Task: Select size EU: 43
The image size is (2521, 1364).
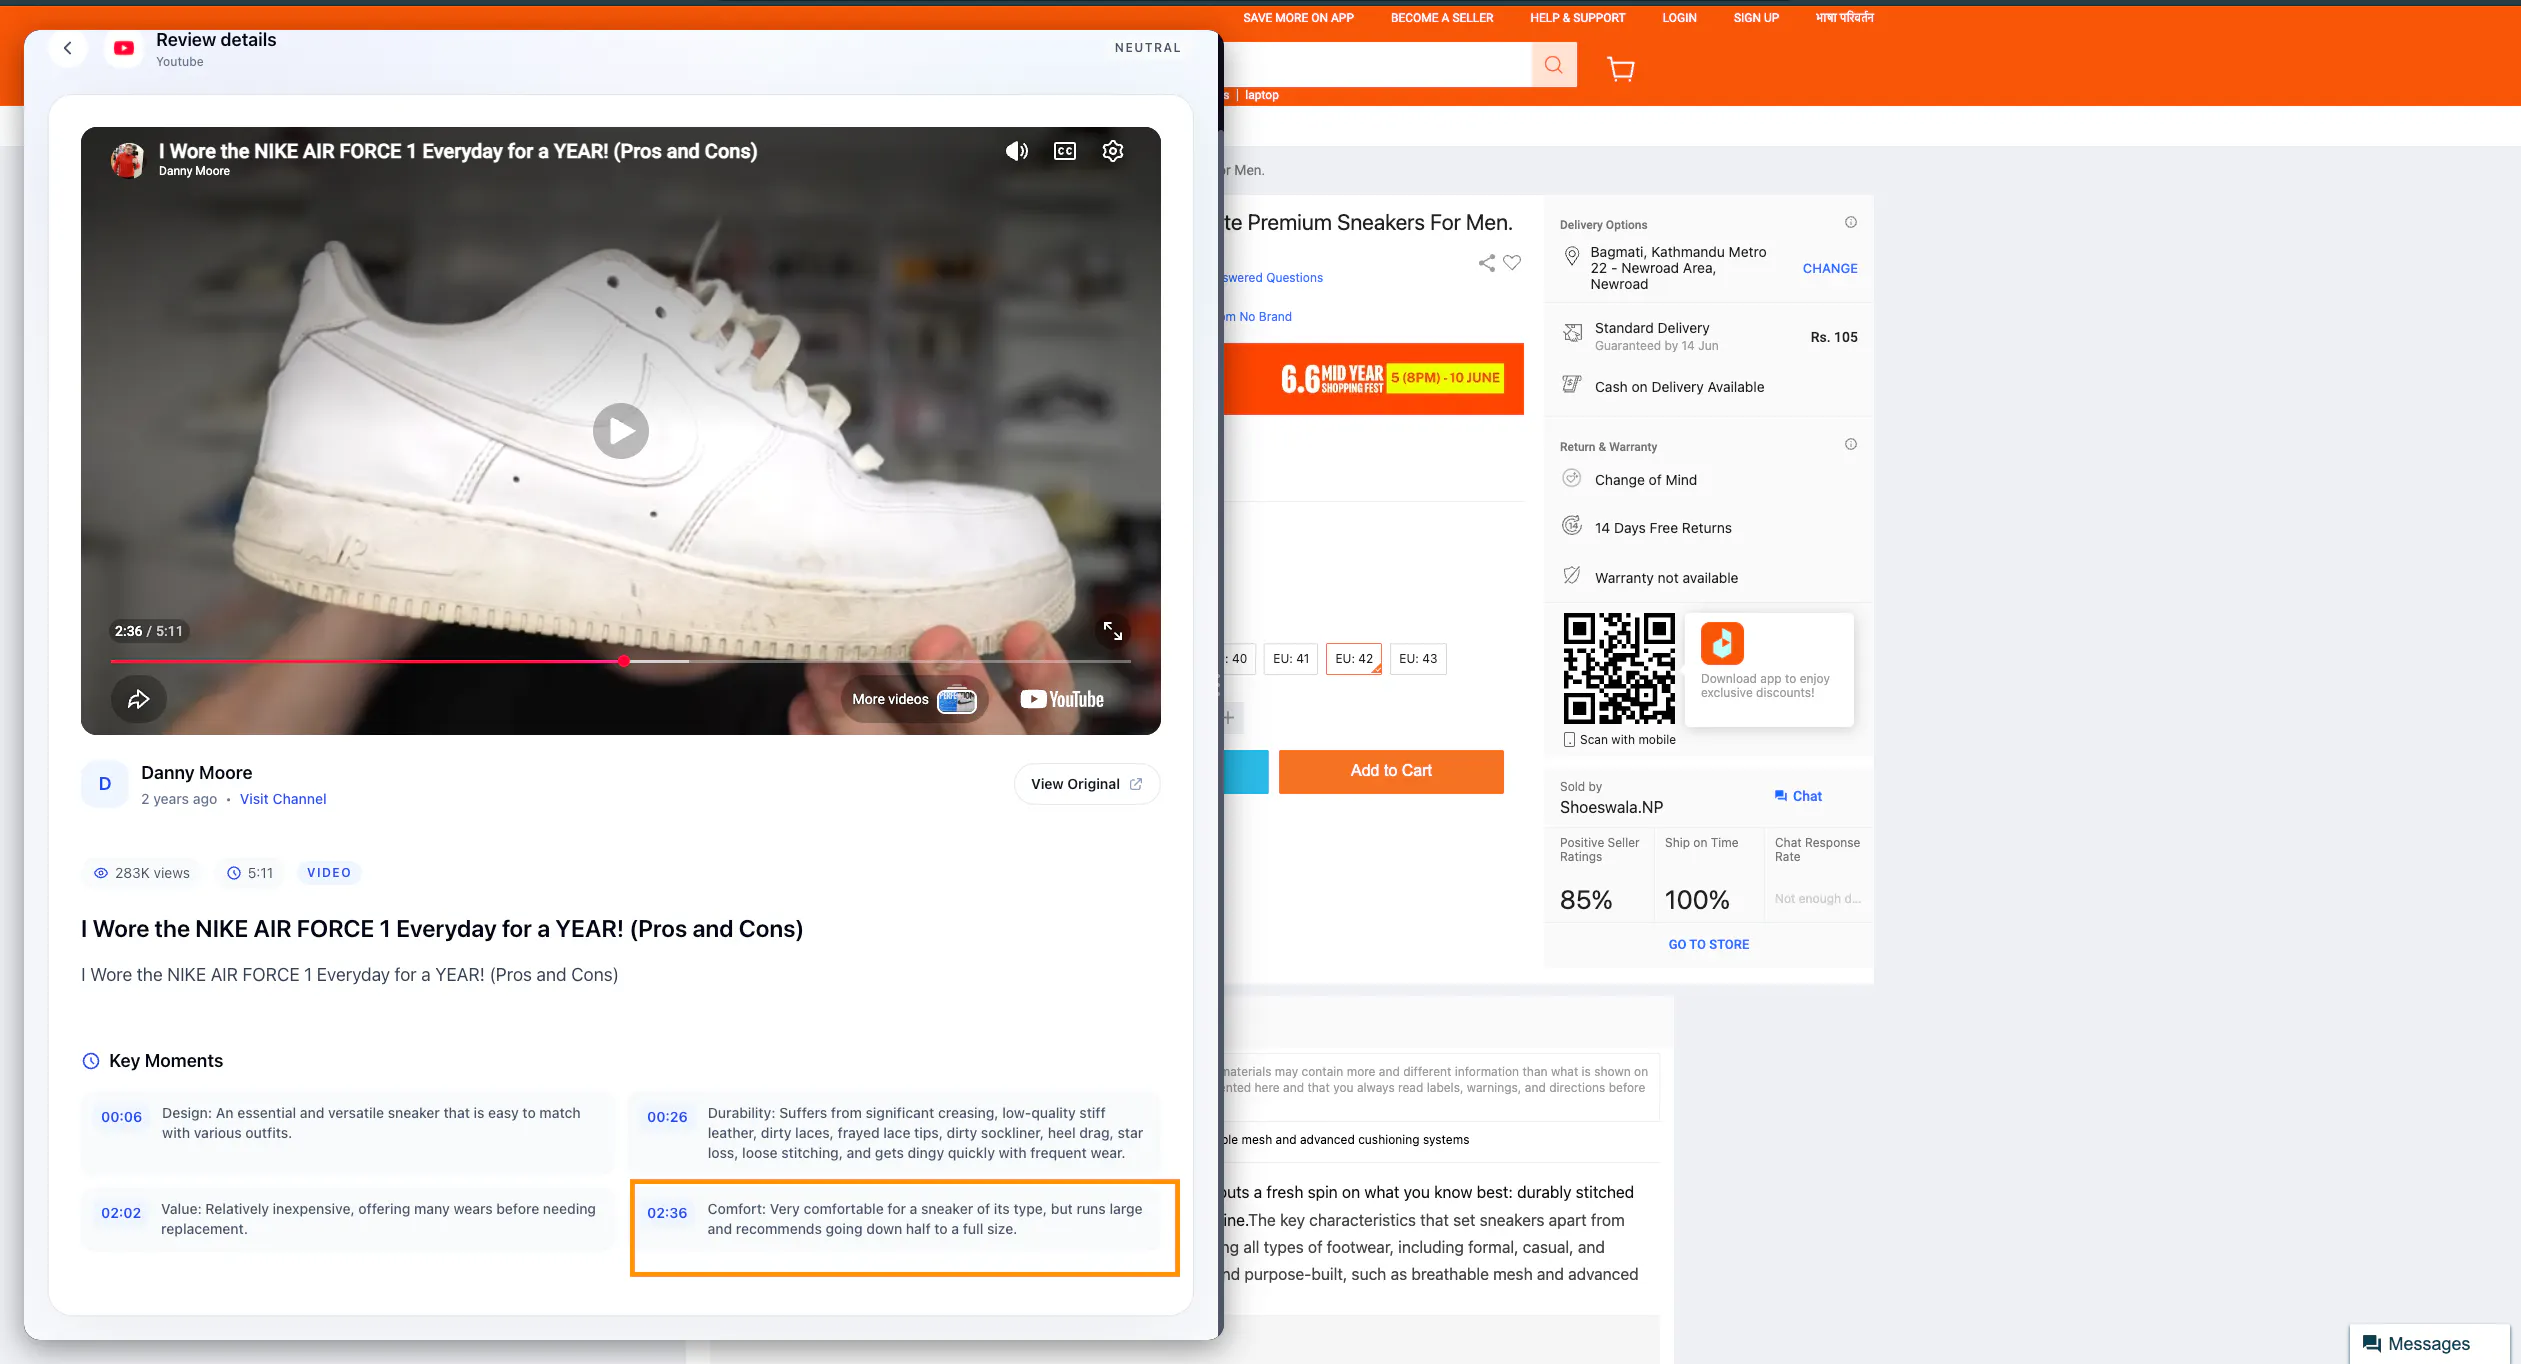Action: (x=1418, y=659)
